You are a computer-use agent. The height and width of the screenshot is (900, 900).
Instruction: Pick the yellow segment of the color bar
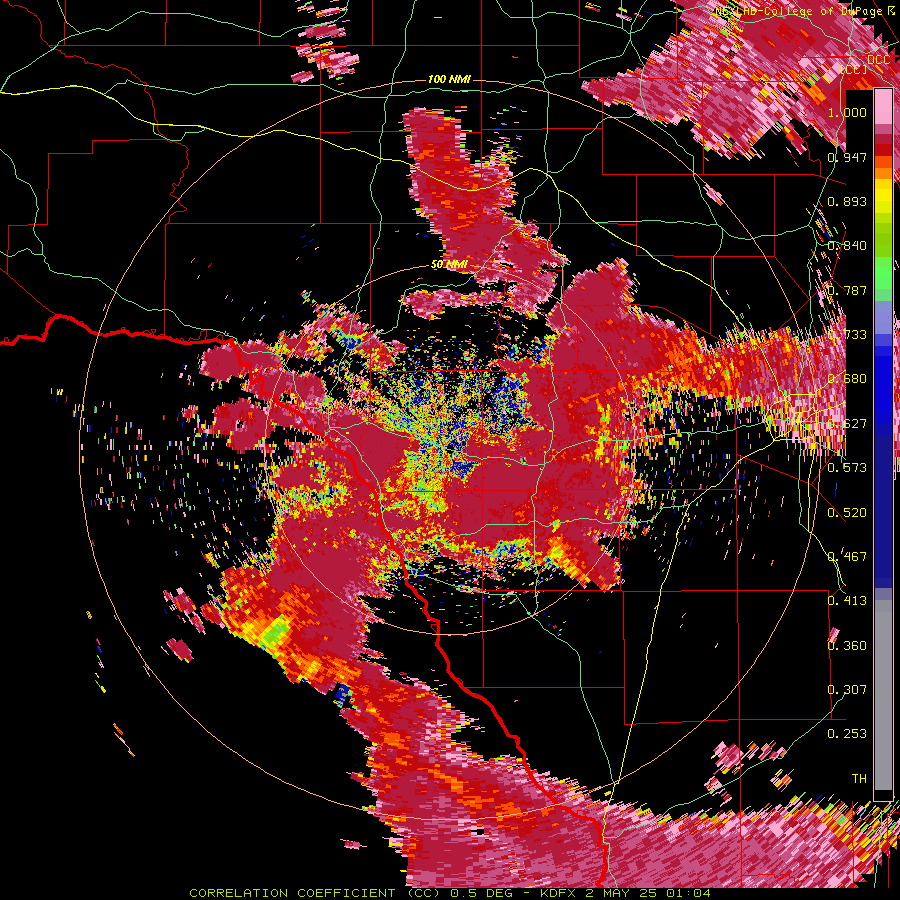click(883, 197)
